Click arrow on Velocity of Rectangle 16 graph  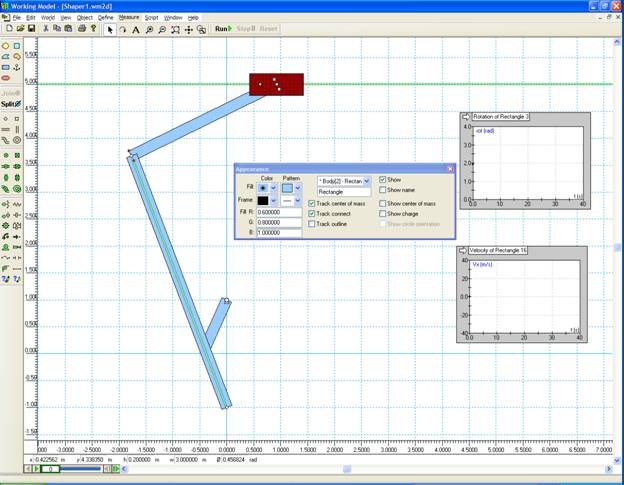[462, 251]
